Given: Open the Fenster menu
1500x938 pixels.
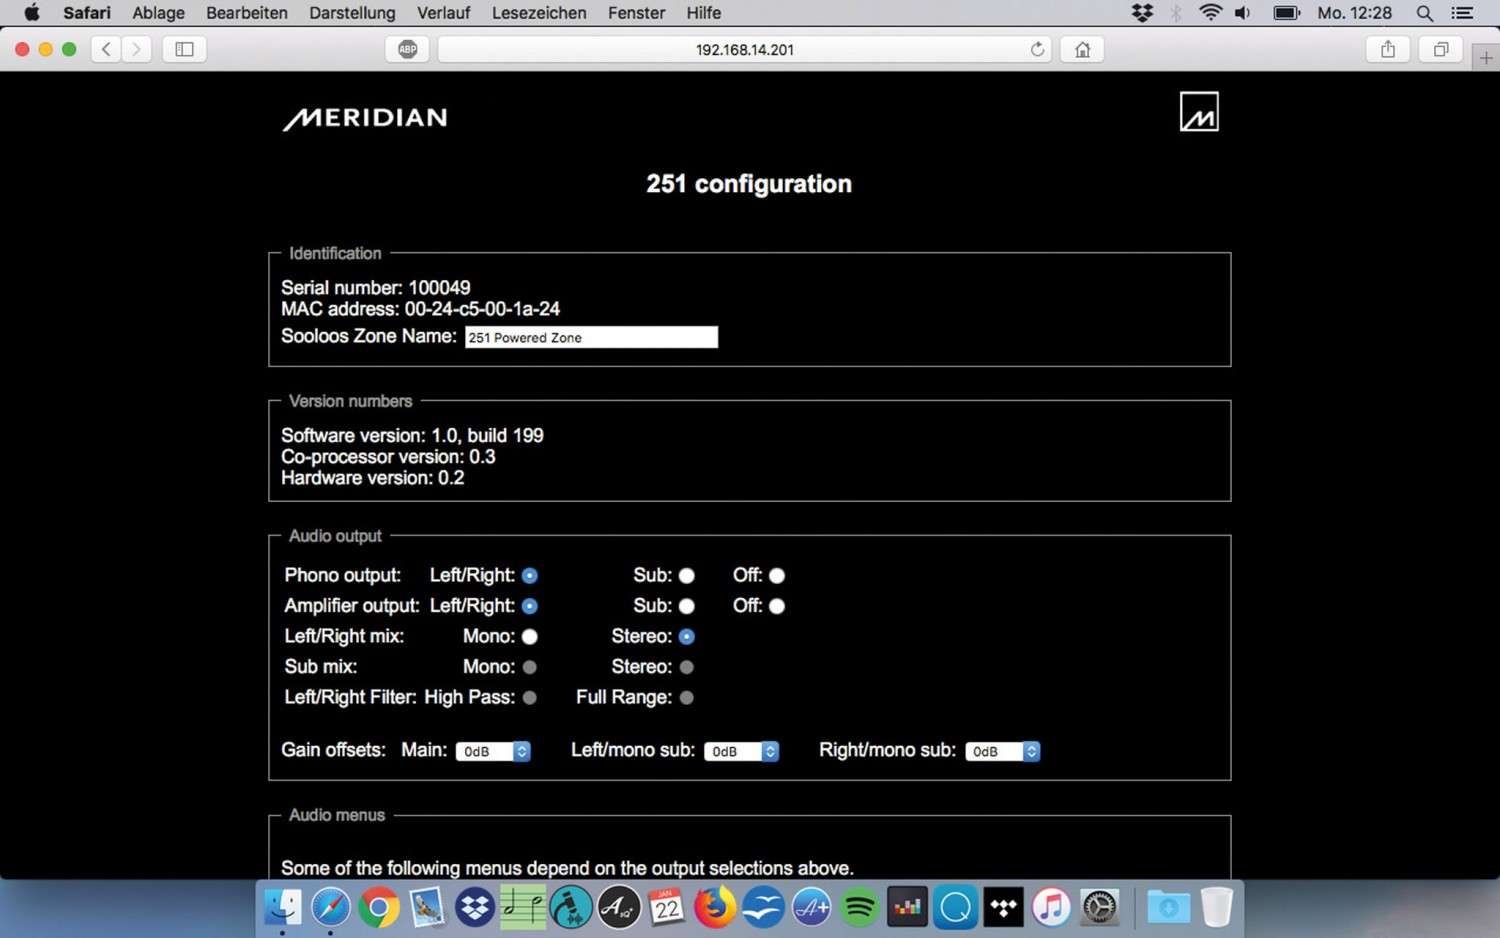Looking at the screenshot, I should 637,13.
